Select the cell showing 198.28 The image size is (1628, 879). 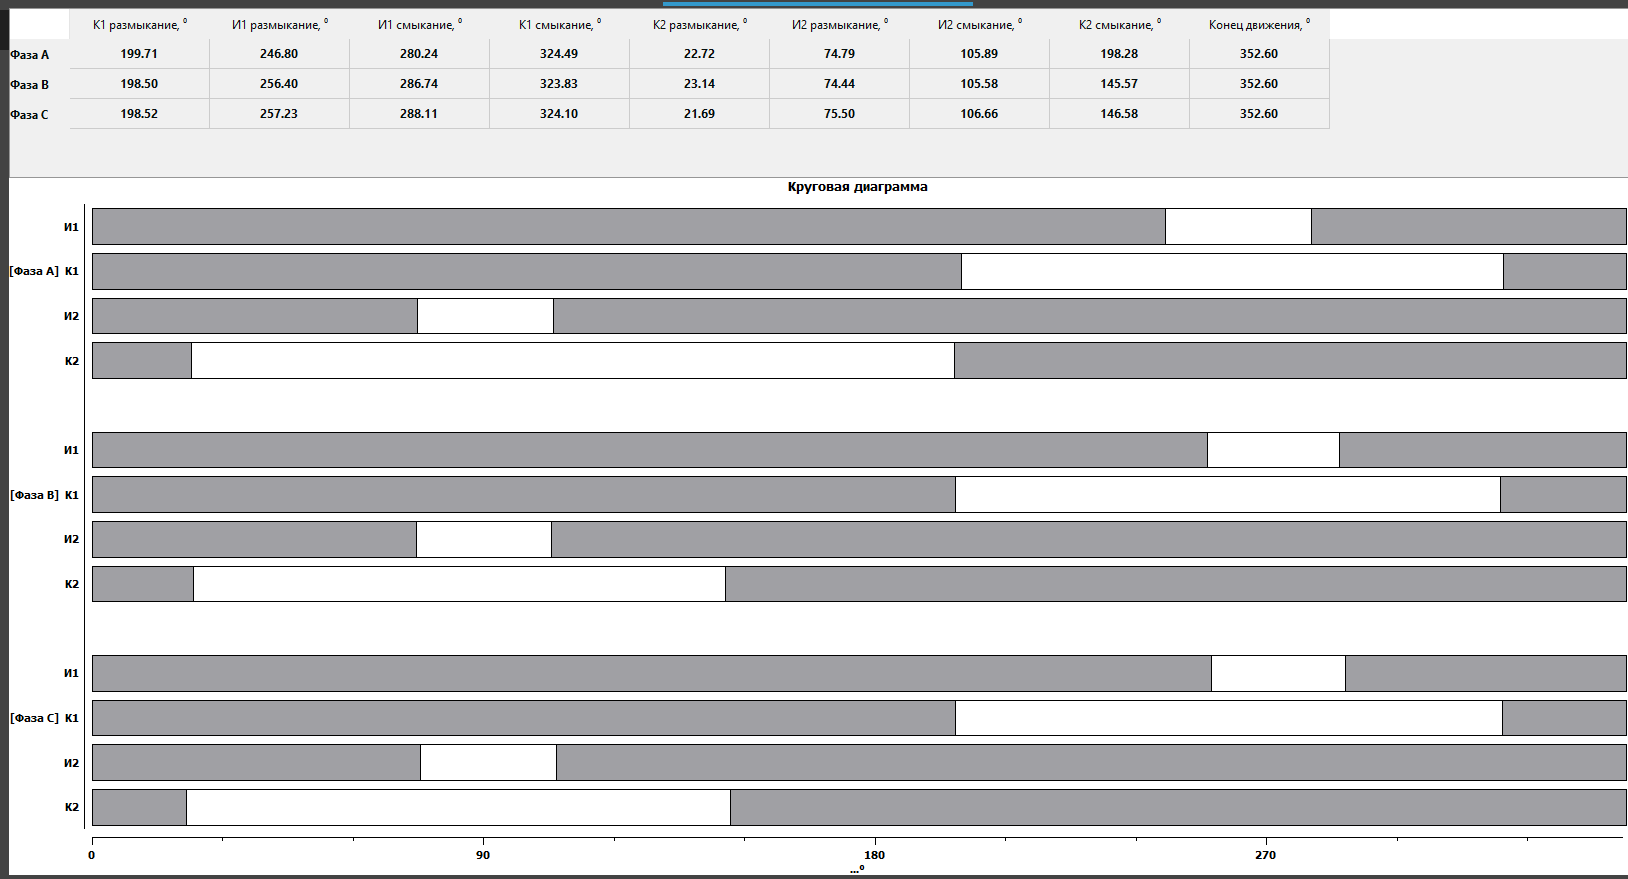point(1119,54)
